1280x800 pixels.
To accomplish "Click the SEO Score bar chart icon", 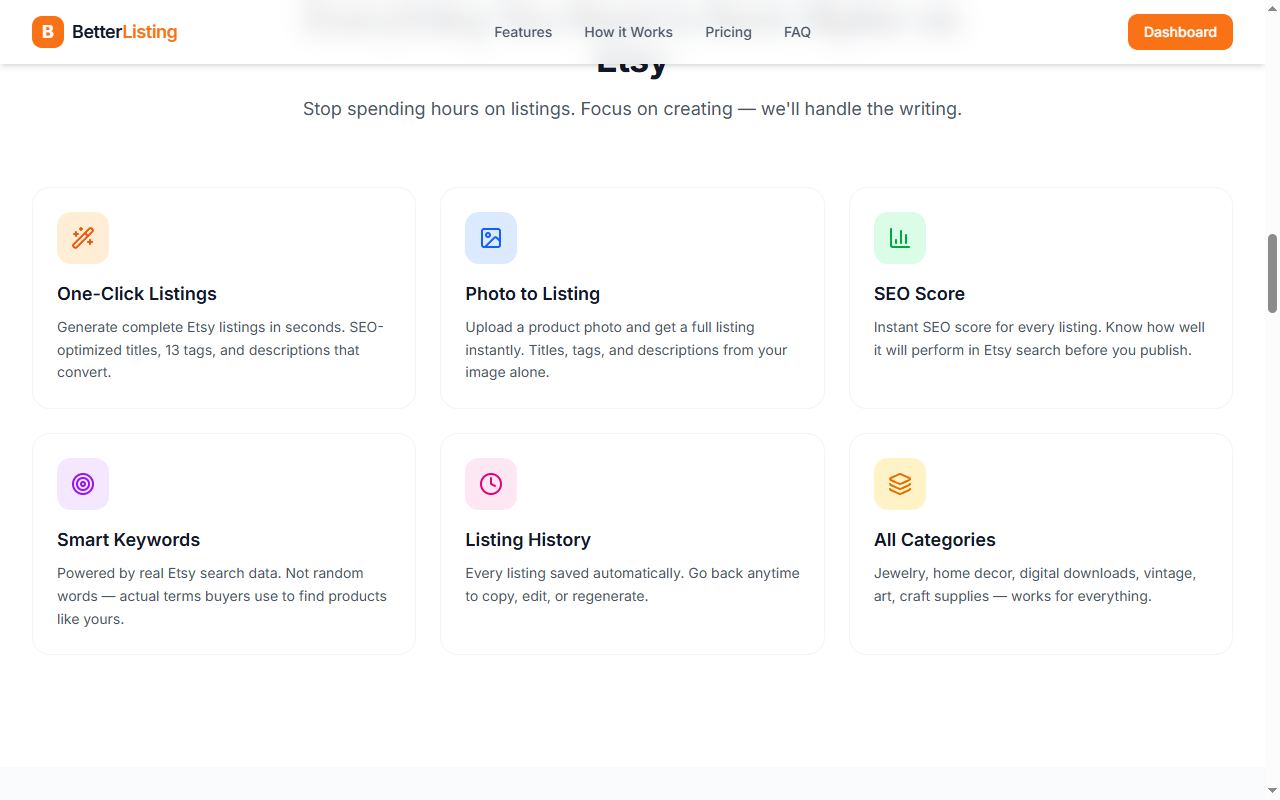I will [899, 238].
